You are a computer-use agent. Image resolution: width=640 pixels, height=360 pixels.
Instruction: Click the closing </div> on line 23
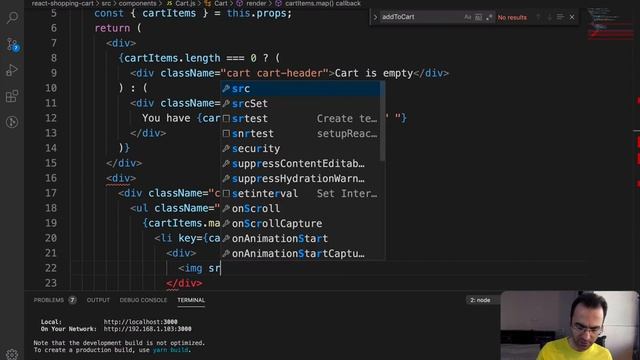tap(184, 283)
